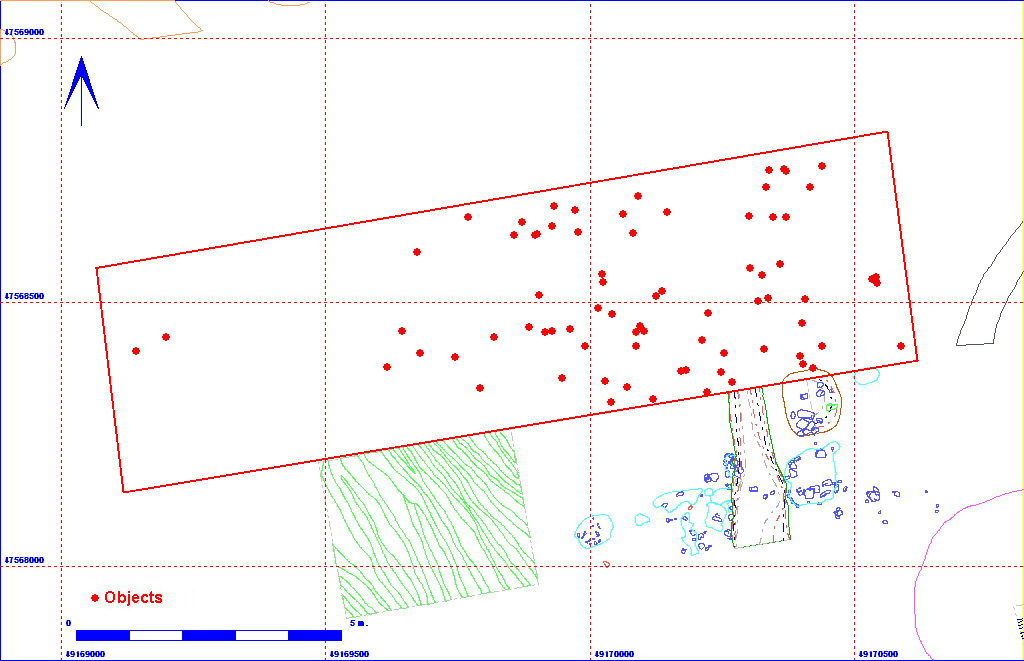Click the "5 m." scale label
Screen dimensions: 1024x661
point(359,623)
